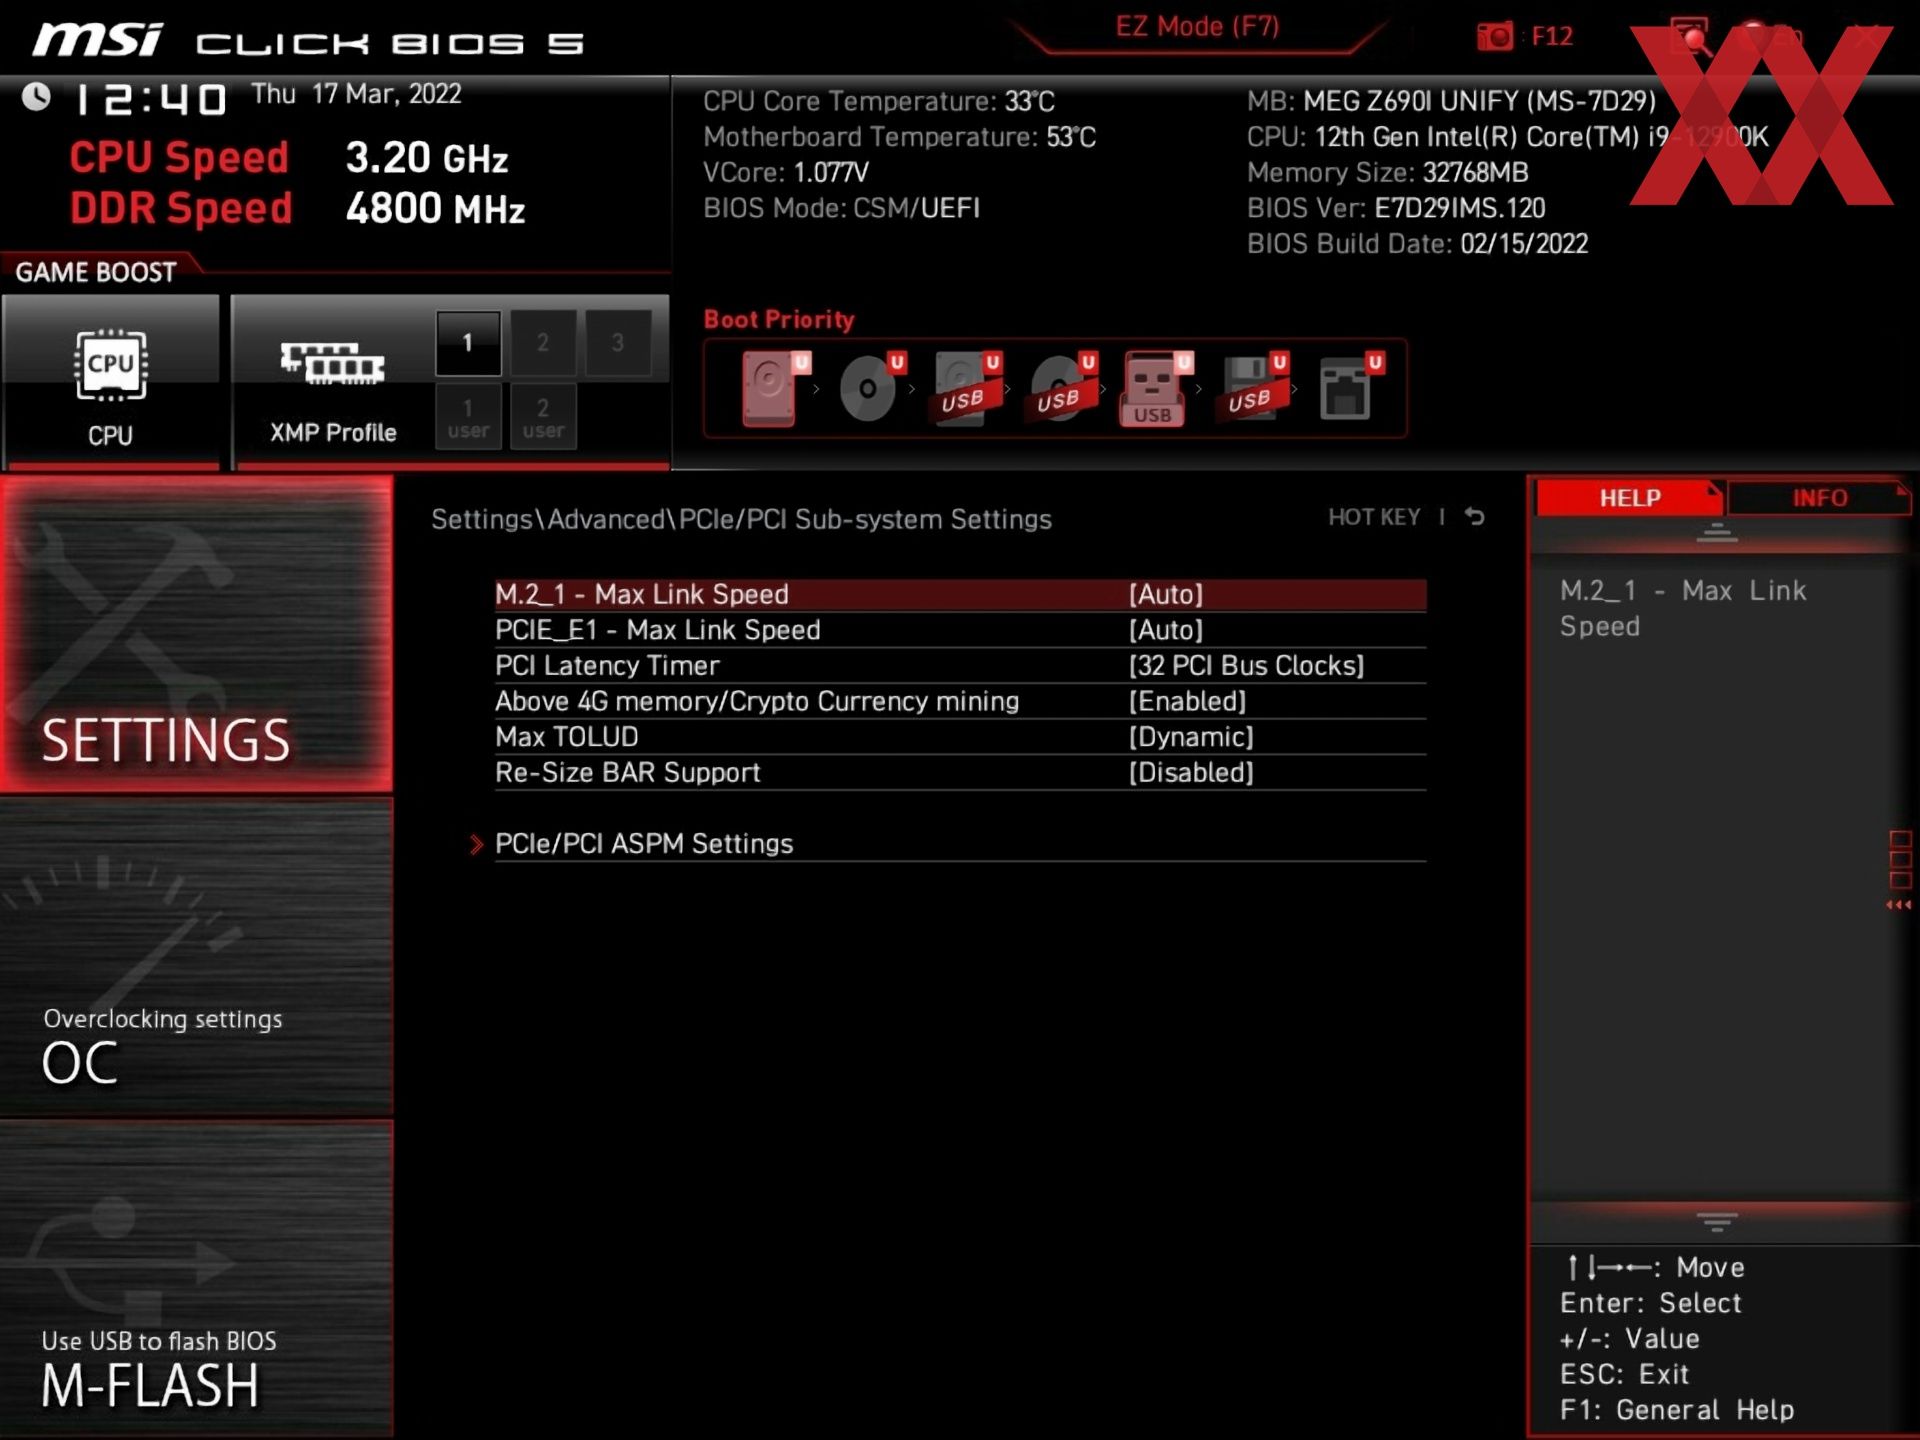Select the USB CD/DVD boot device icon

tap(1059, 389)
